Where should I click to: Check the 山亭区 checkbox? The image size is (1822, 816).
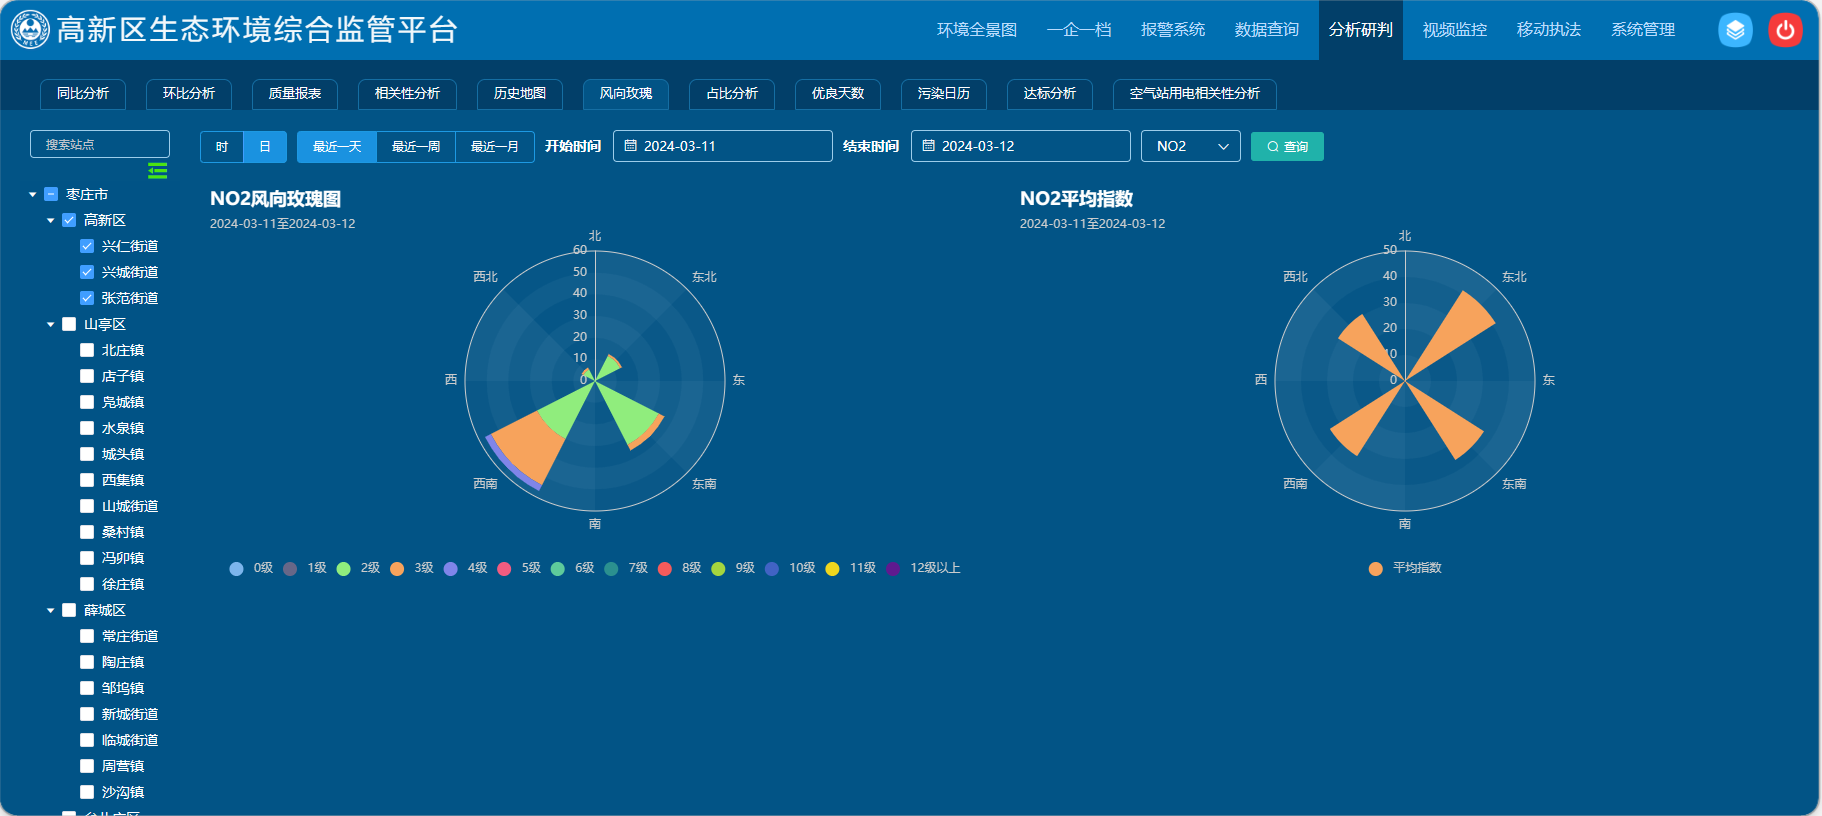pyautogui.click(x=69, y=324)
